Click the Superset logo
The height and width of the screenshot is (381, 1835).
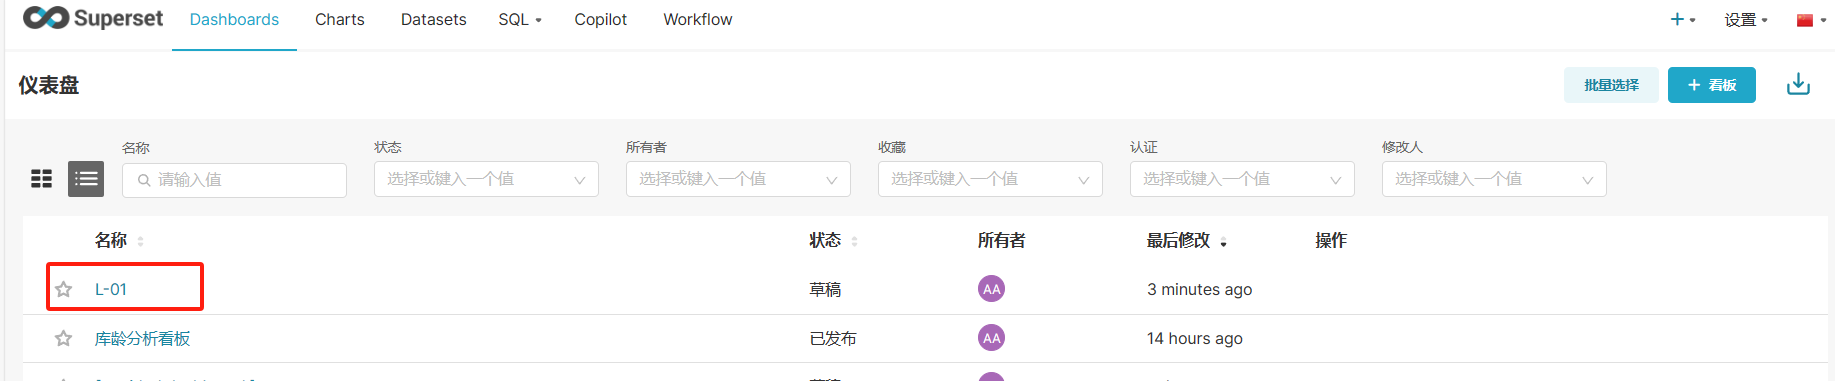coord(93,18)
